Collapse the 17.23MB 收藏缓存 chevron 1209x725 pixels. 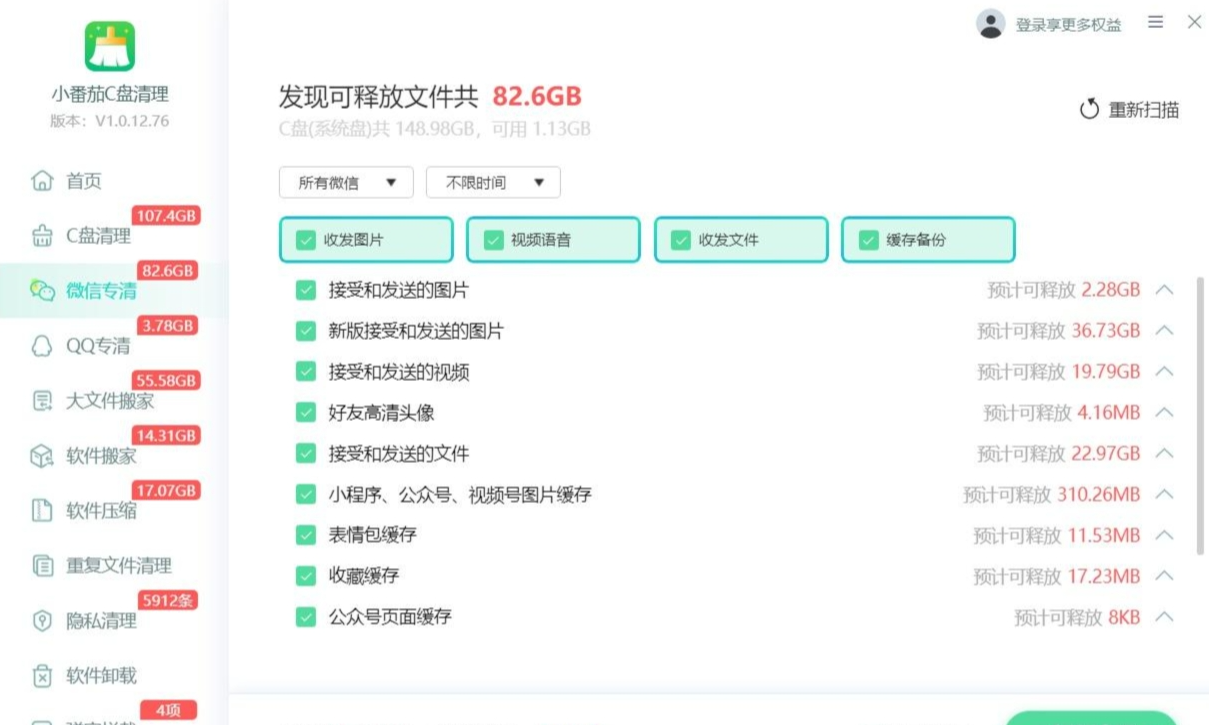pyautogui.click(x=1164, y=576)
